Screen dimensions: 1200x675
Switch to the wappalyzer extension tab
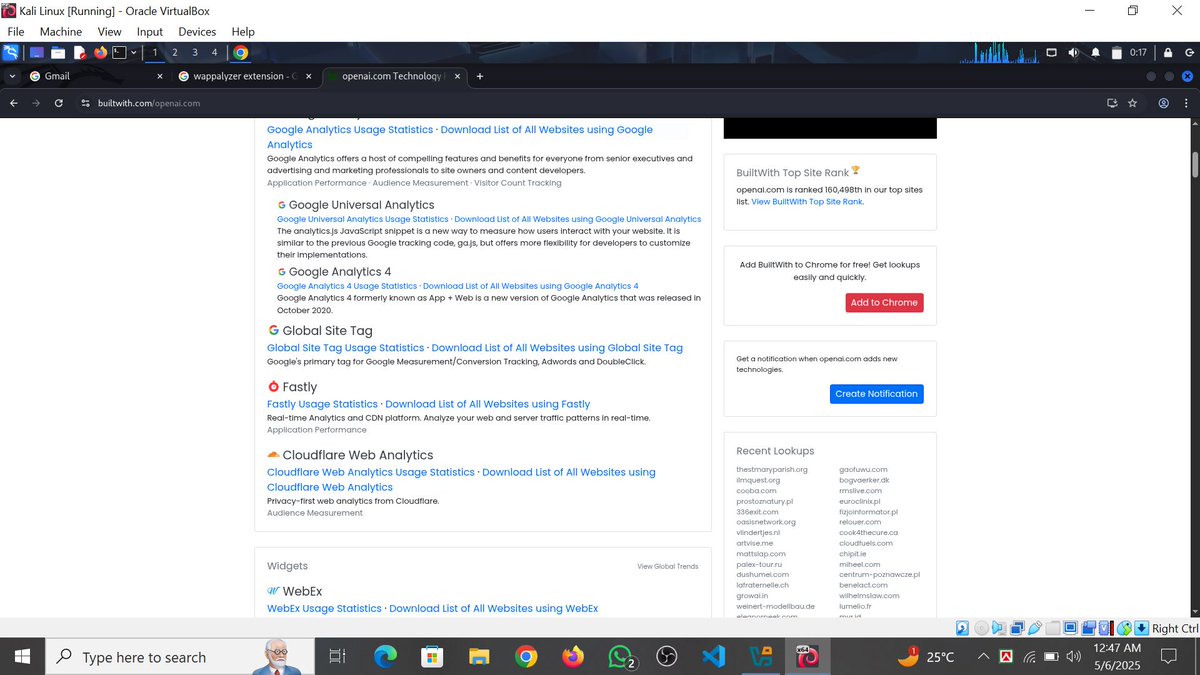pyautogui.click(x=245, y=76)
